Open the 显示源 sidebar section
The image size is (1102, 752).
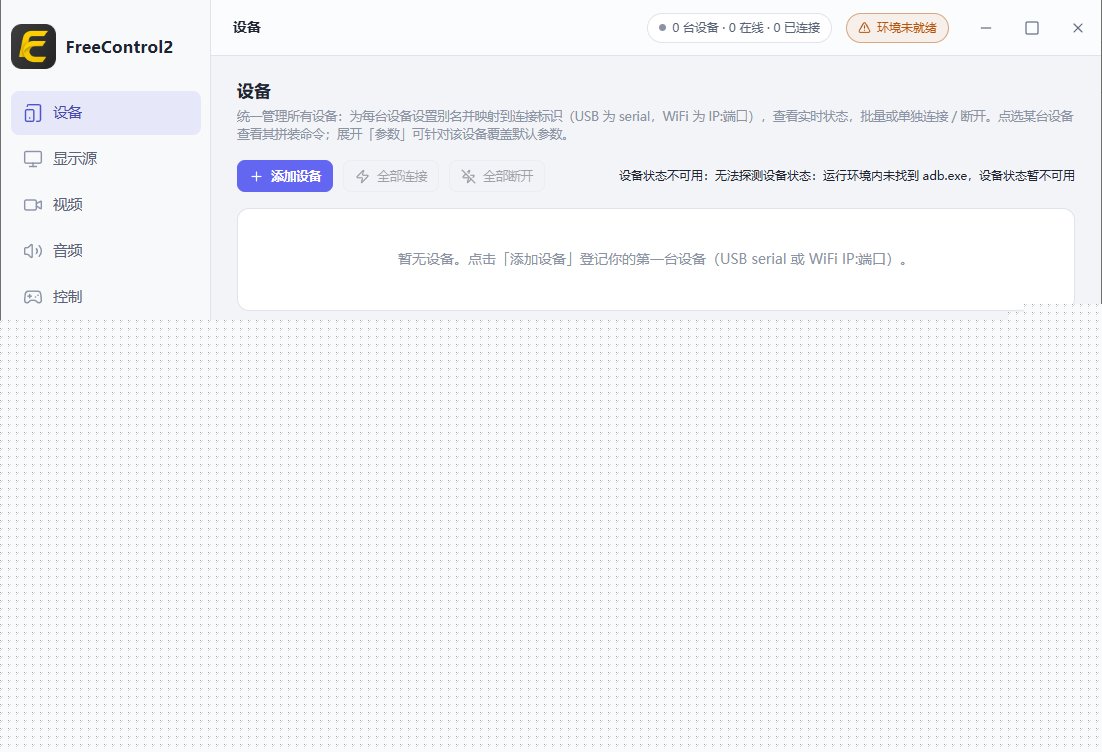pyautogui.click(x=106, y=159)
